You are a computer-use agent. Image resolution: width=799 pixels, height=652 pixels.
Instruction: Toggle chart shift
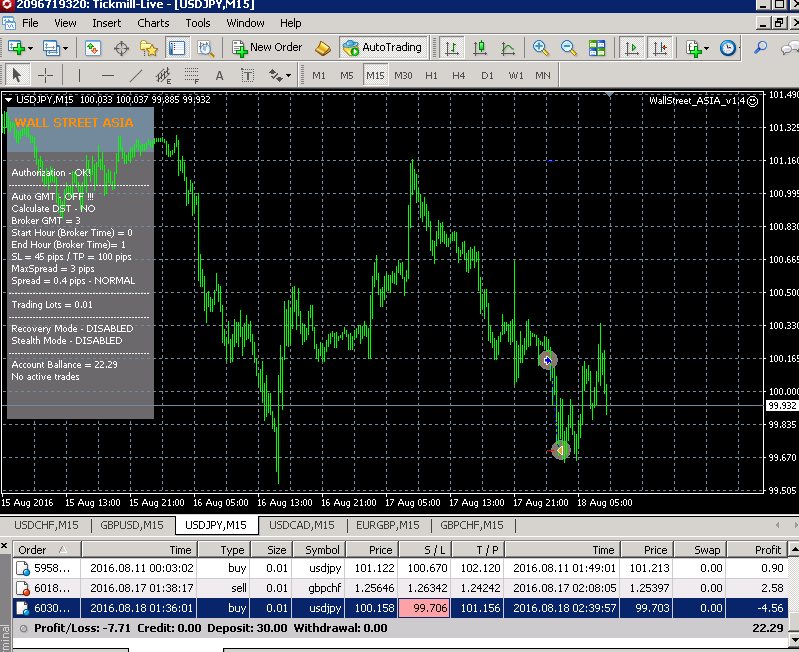point(660,48)
